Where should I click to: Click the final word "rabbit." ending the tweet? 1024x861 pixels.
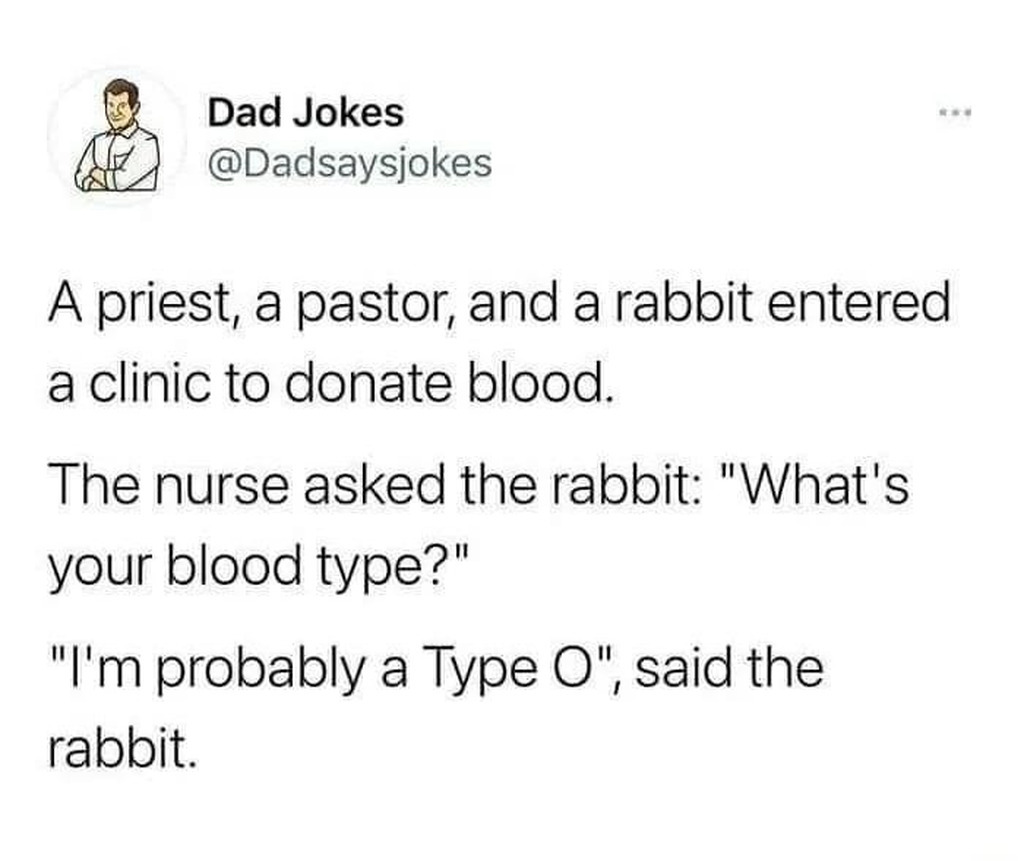(x=122, y=747)
